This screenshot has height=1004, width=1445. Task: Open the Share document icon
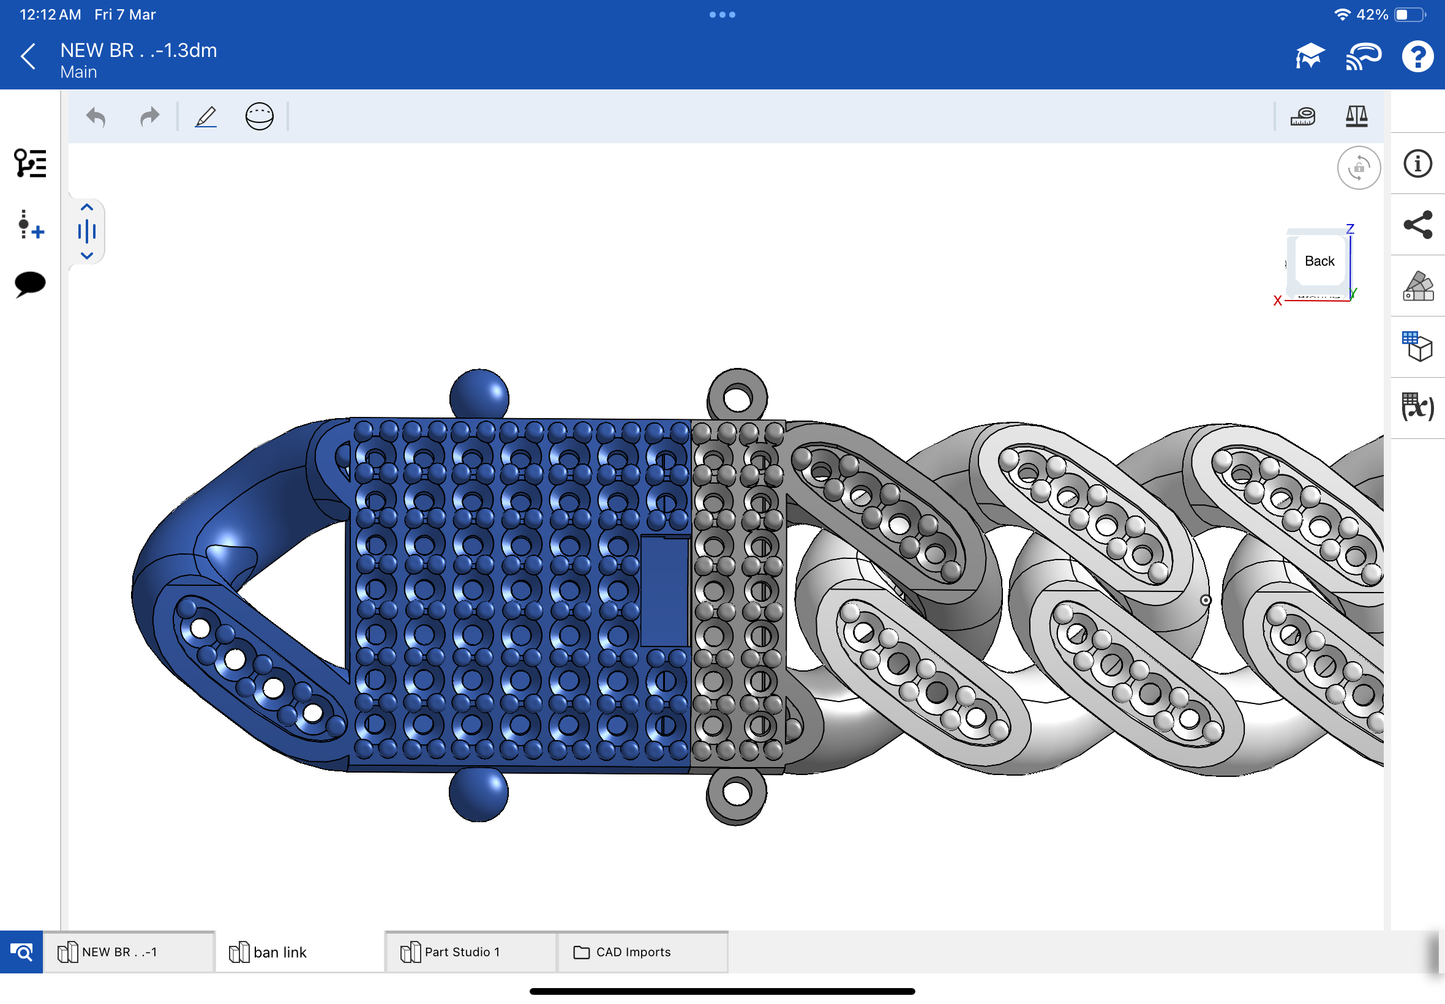coord(1418,225)
